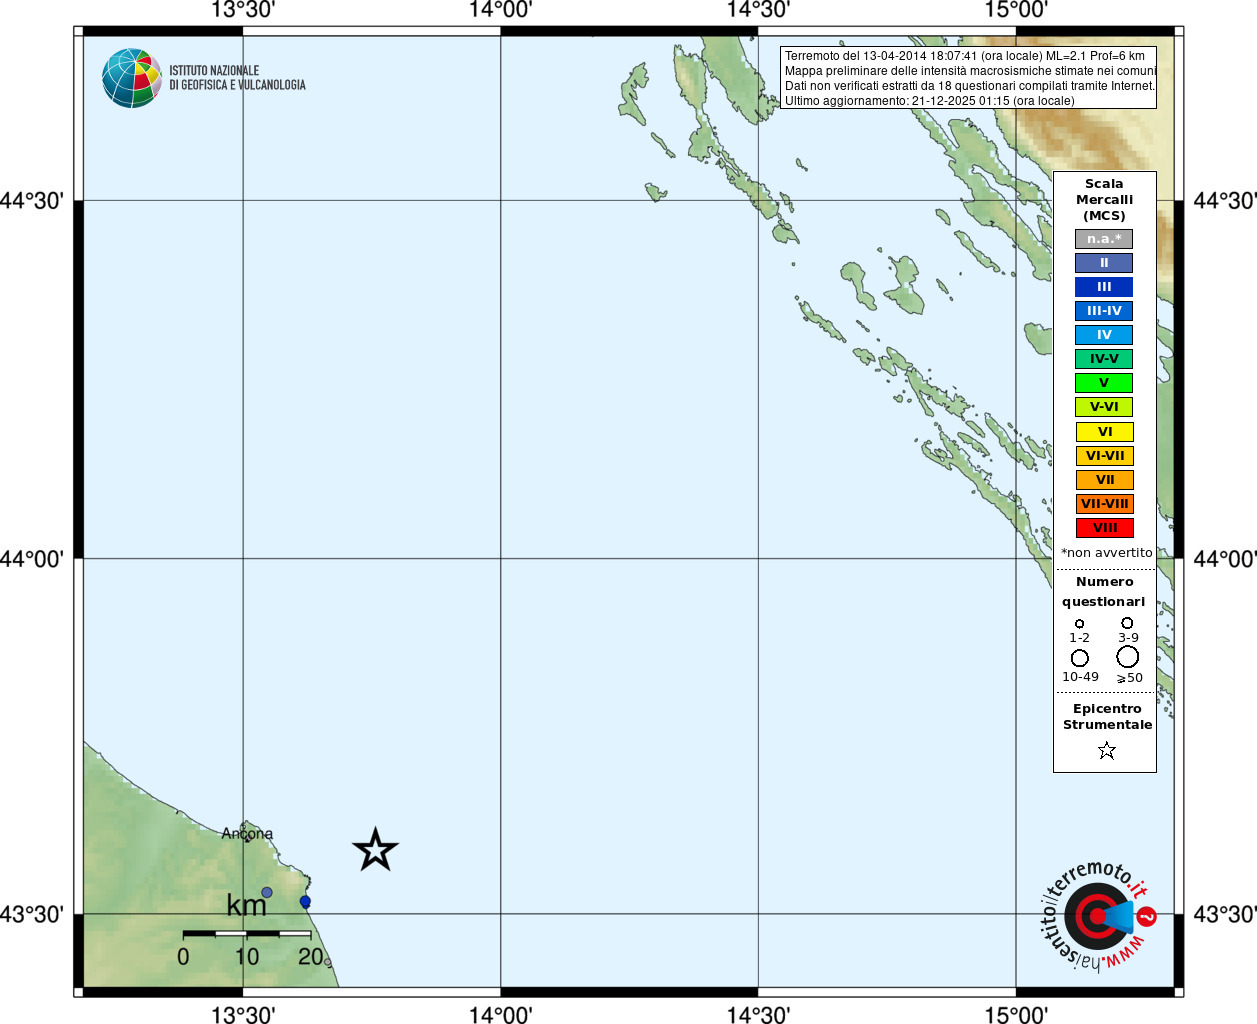Click the IV-V green legend swatch
The image size is (1257, 1024).
click(1104, 359)
